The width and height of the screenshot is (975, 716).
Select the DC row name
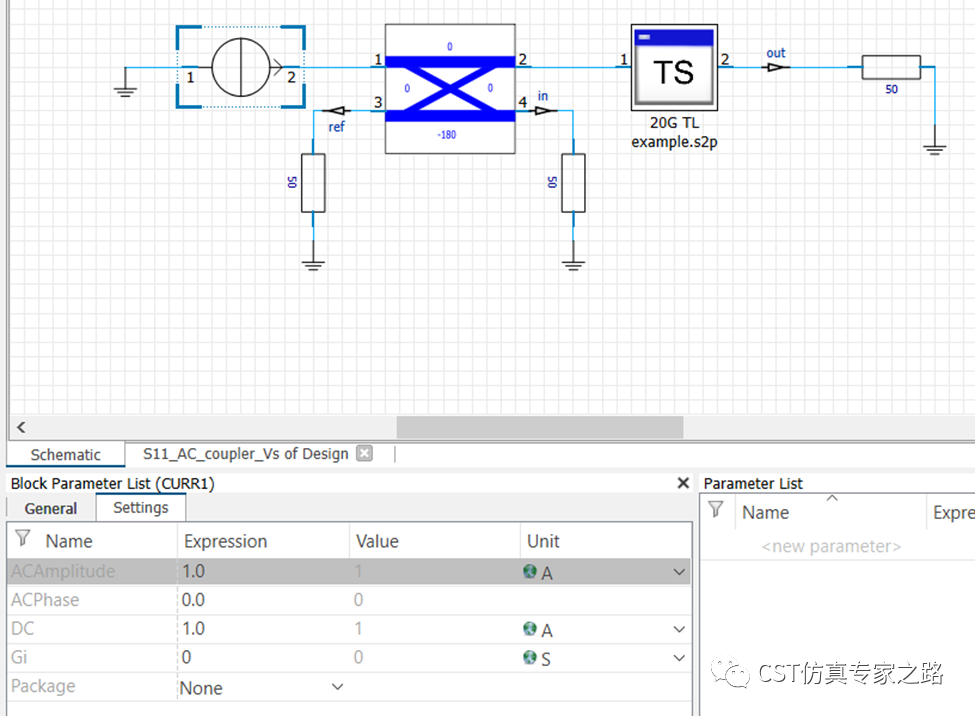pyautogui.click(x=22, y=628)
